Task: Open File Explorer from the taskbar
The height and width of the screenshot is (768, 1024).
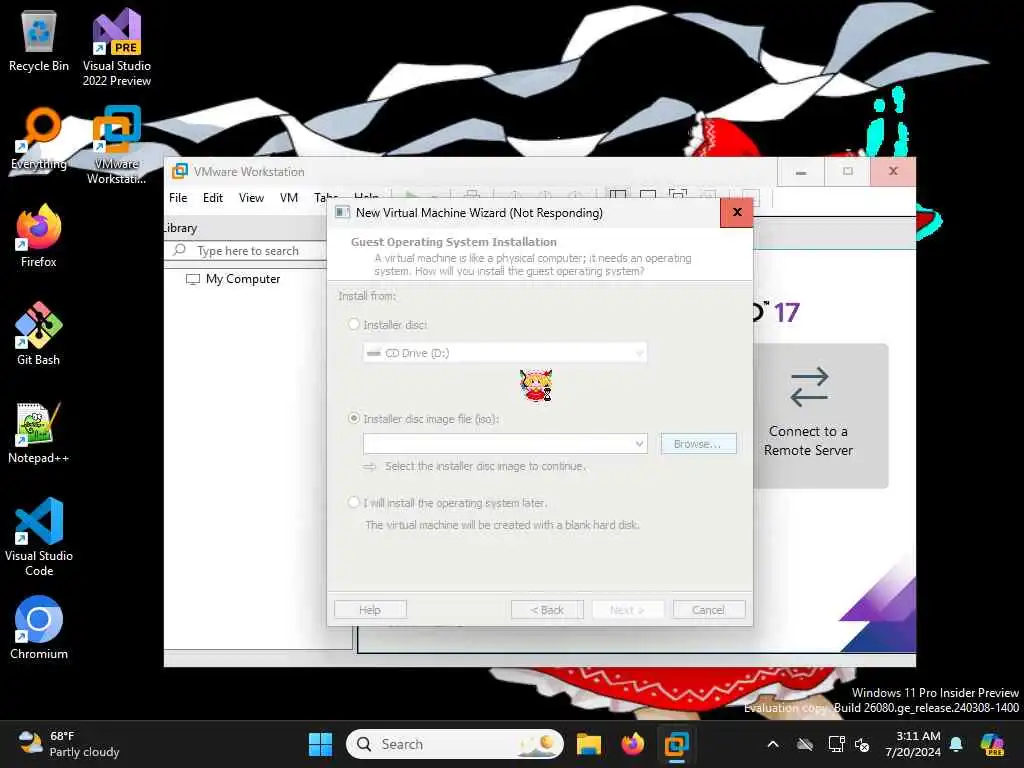Action: point(588,744)
